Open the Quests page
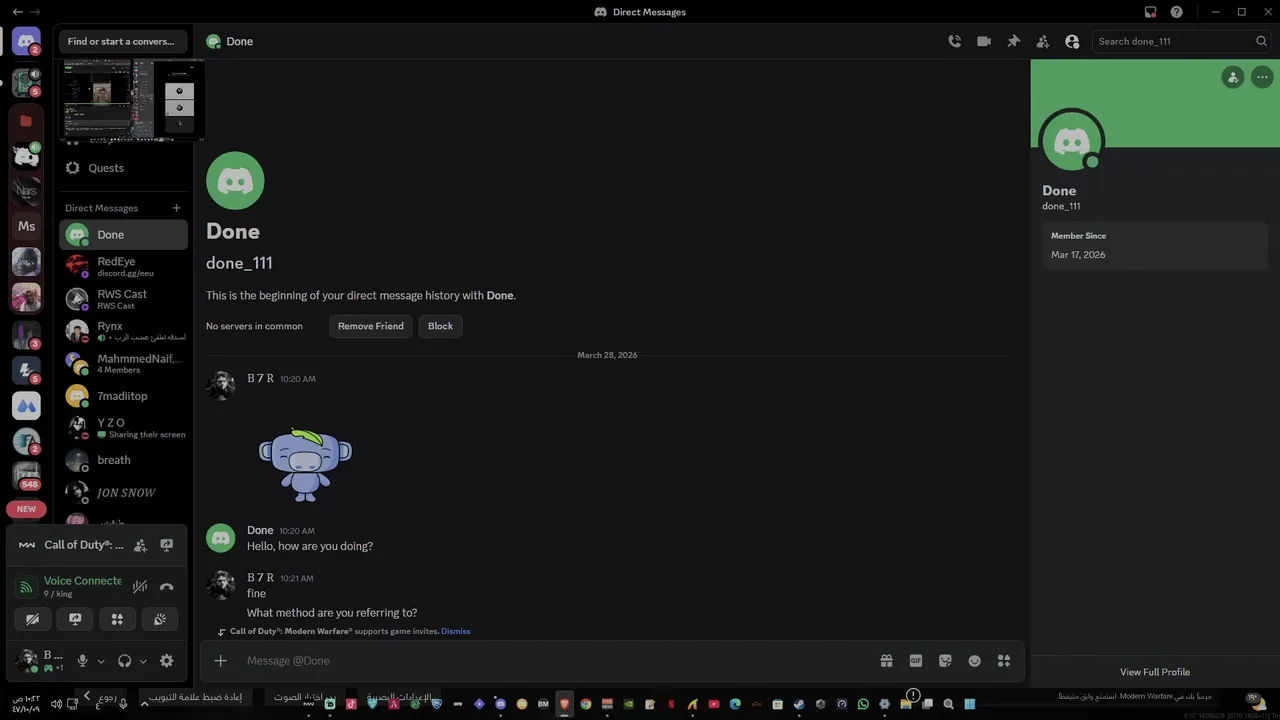Image resolution: width=1280 pixels, height=720 pixels. 123,168
